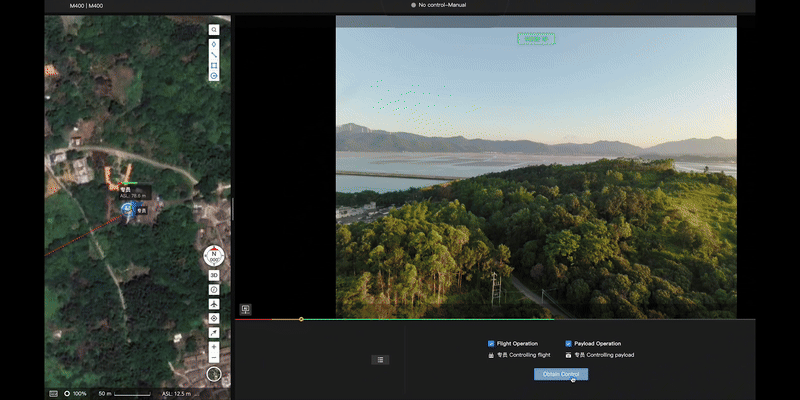Screen dimensions: 800x400
Task: Zoom out on the map
Action: click(x=214, y=358)
